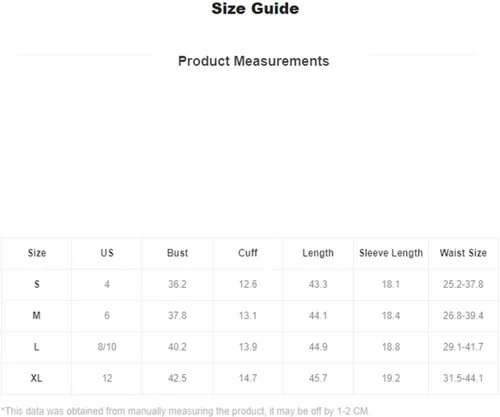
Task: Select the L size row label
Action: click(x=37, y=347)
